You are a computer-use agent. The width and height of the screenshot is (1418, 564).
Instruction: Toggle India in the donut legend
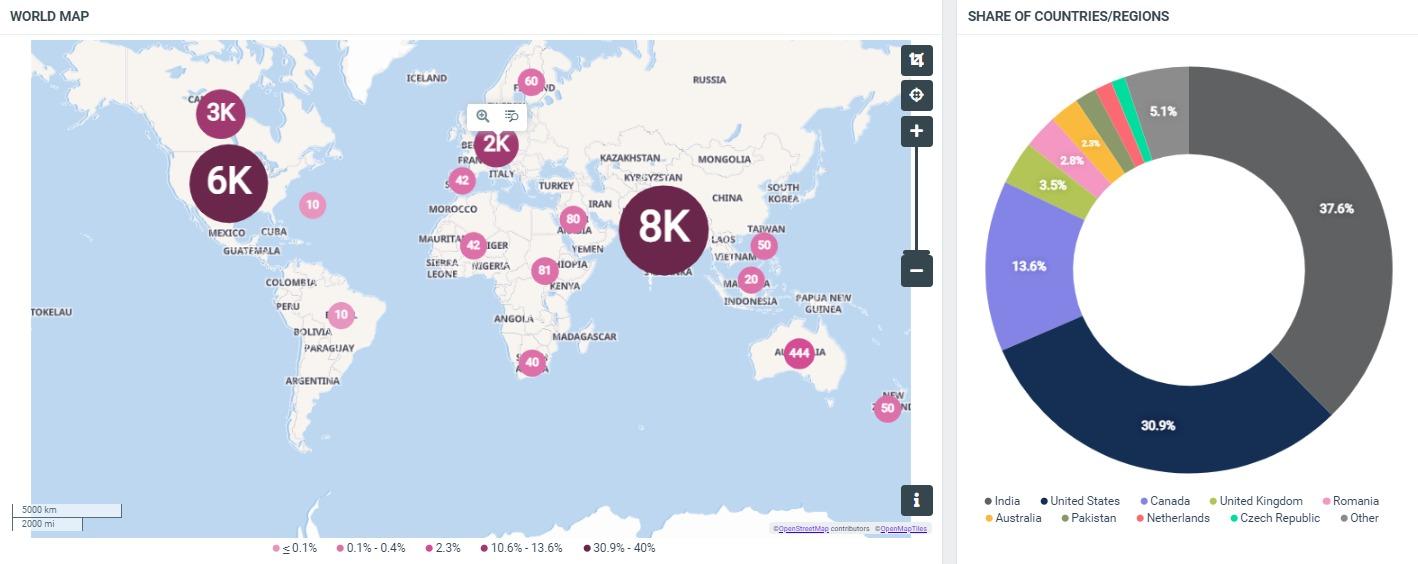click(1001, 501)
